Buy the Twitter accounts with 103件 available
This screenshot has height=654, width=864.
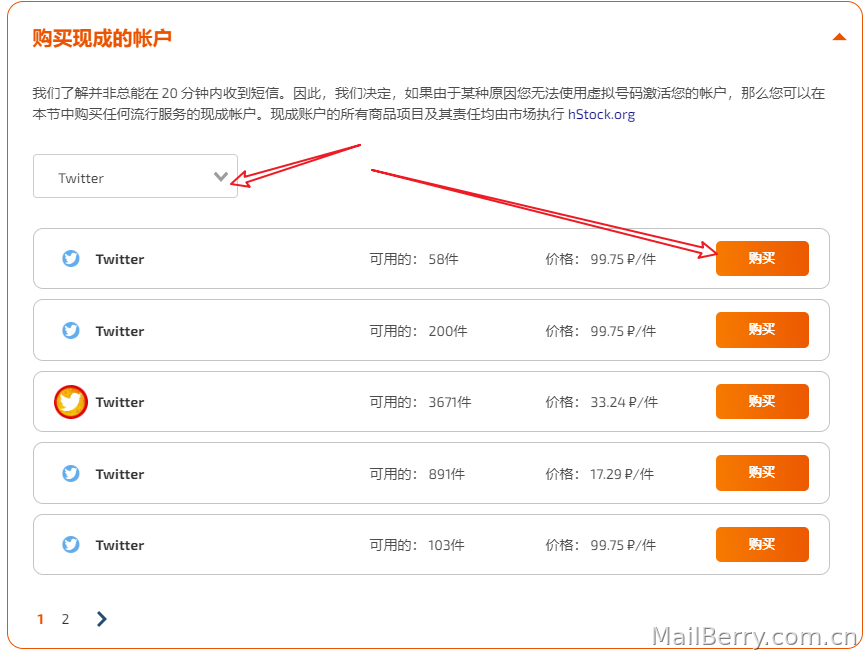coord(762,544)
